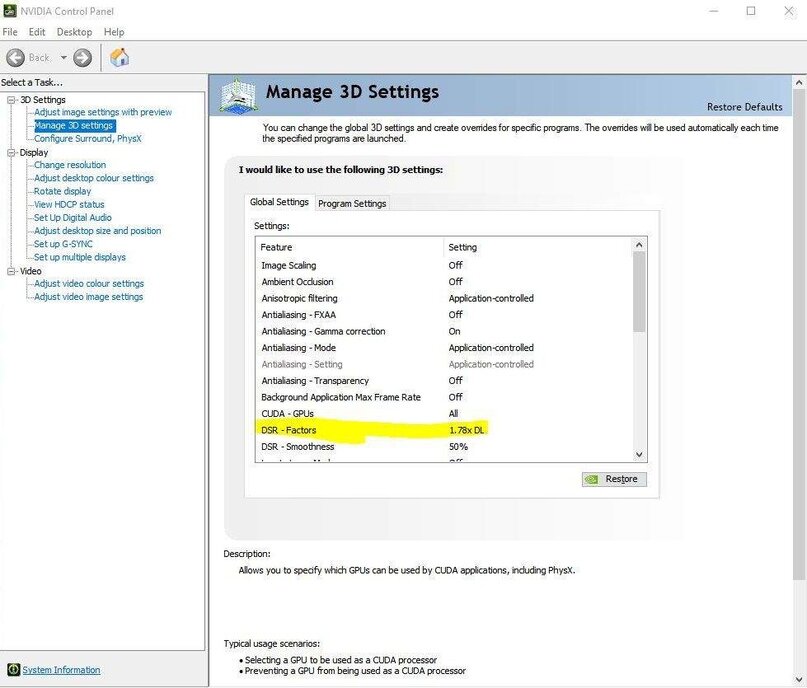Click the main page scroll-down arrow

(799, 679)
